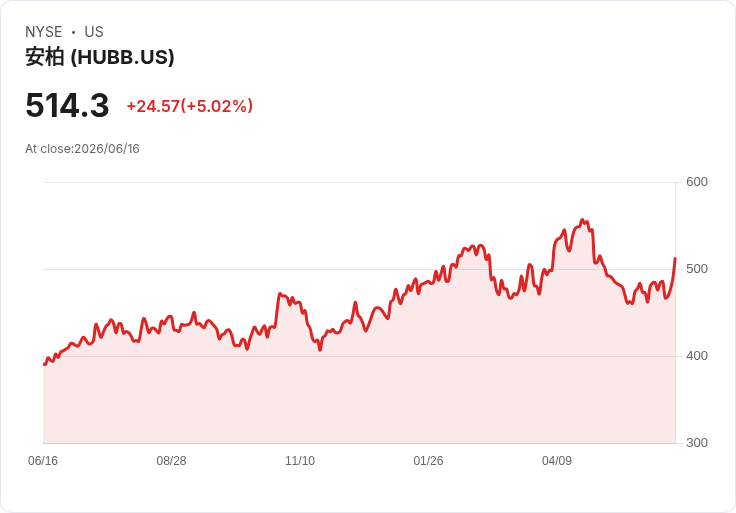Click the final point of the price line
Viewport: 736px width, 513px height.
(x=675, y=258)
